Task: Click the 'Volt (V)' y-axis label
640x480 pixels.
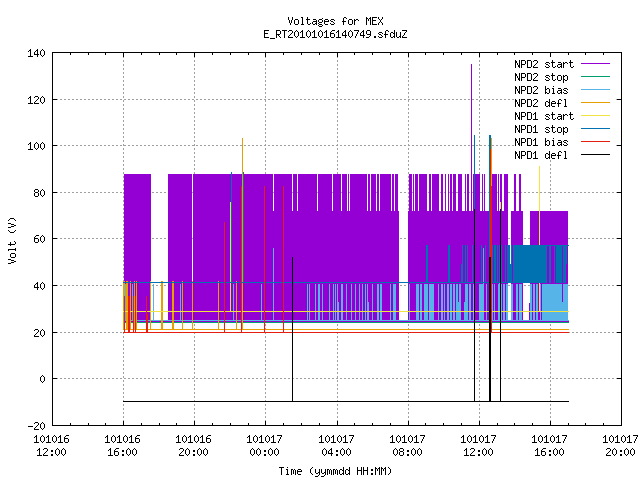Action: pyautogui.click(x=12, y=240)
